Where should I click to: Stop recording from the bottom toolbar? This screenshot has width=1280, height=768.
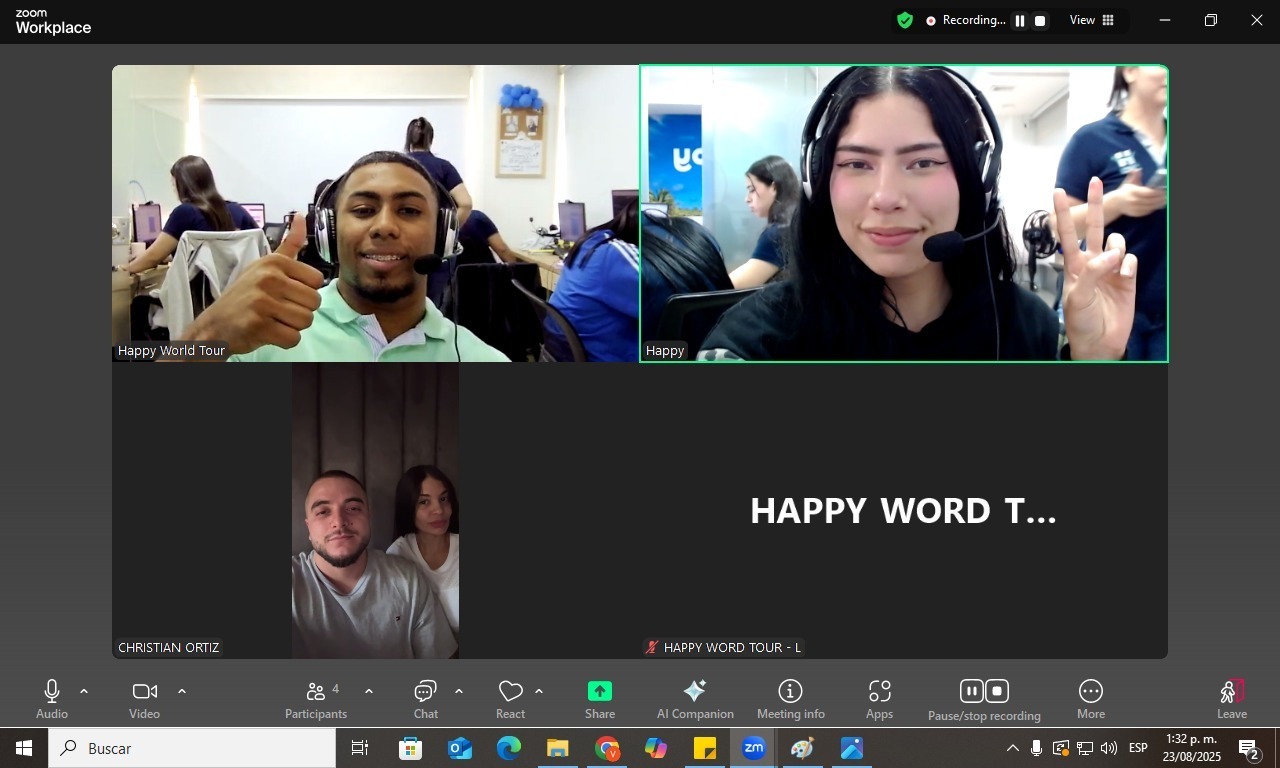tap(997, 691)
